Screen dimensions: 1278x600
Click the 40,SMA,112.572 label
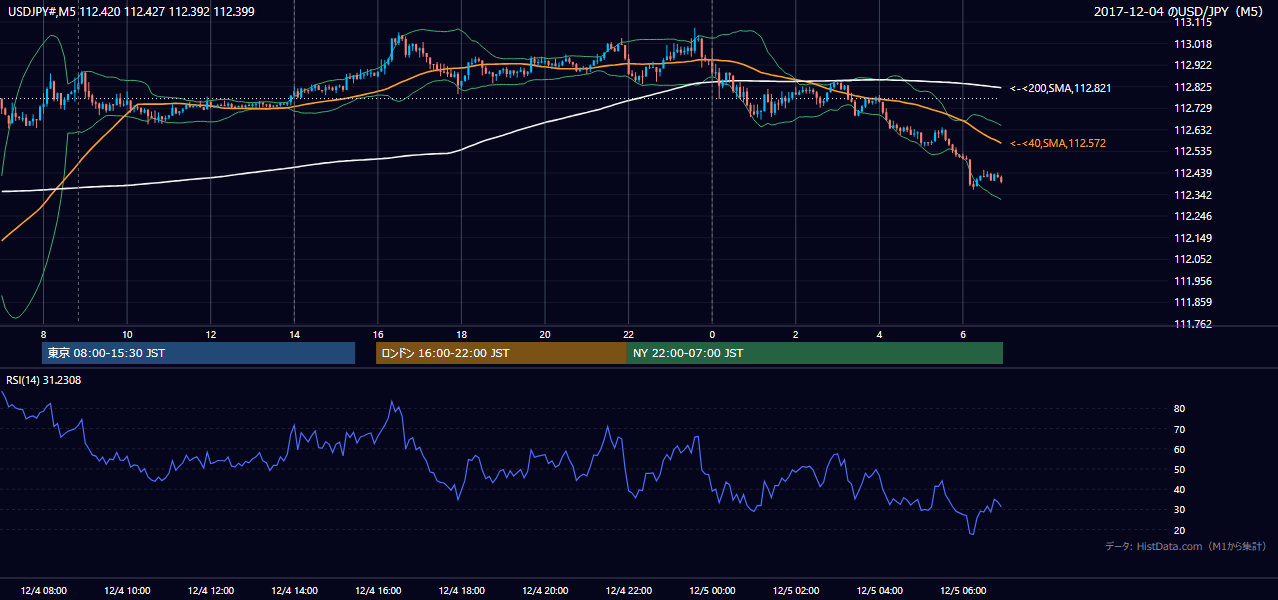tap(1057, 144)
